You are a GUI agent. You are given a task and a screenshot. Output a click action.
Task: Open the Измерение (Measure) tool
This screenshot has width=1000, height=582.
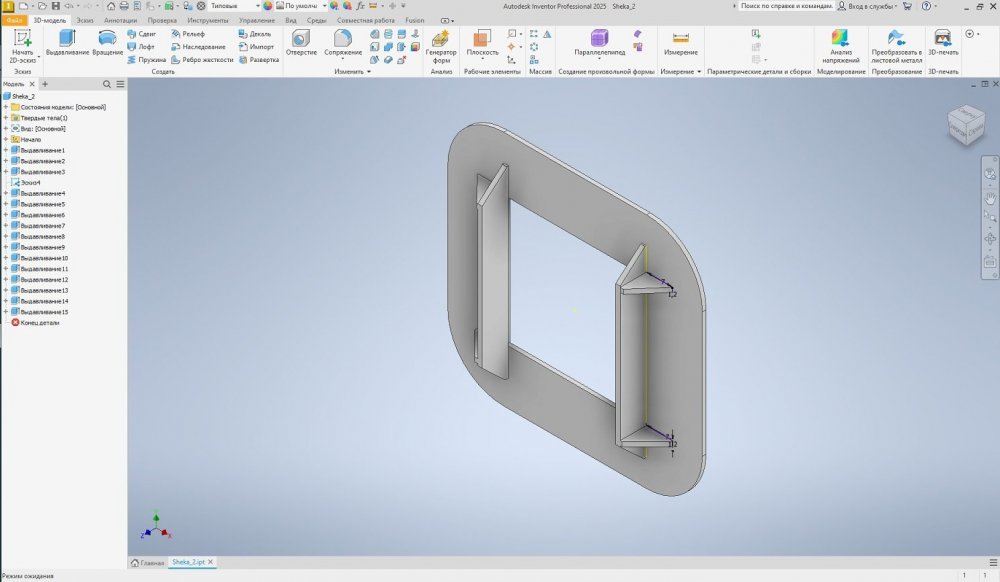tap(681, 42)
